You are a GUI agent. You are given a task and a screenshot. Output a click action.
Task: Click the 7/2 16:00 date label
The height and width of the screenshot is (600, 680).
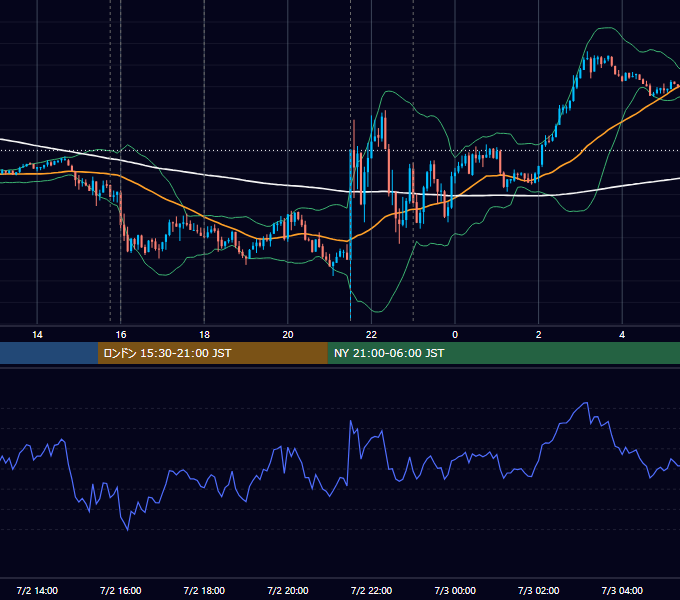coord(121,590)
